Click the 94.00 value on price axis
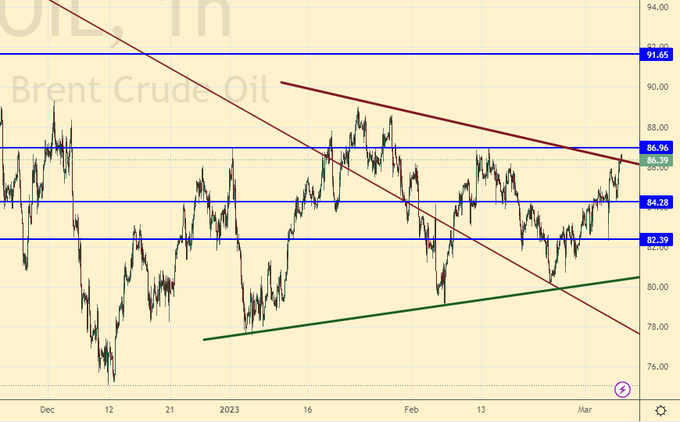 [x=657, y=8]
